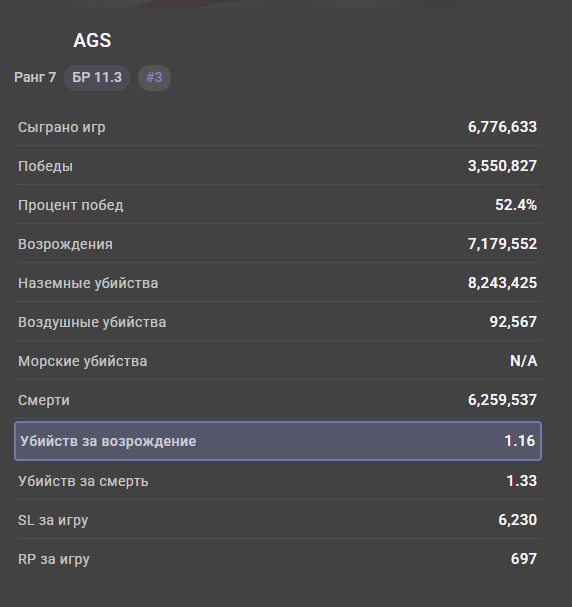Select the Победы stat row
Screen dimensions: 572x607
point(278,166)
